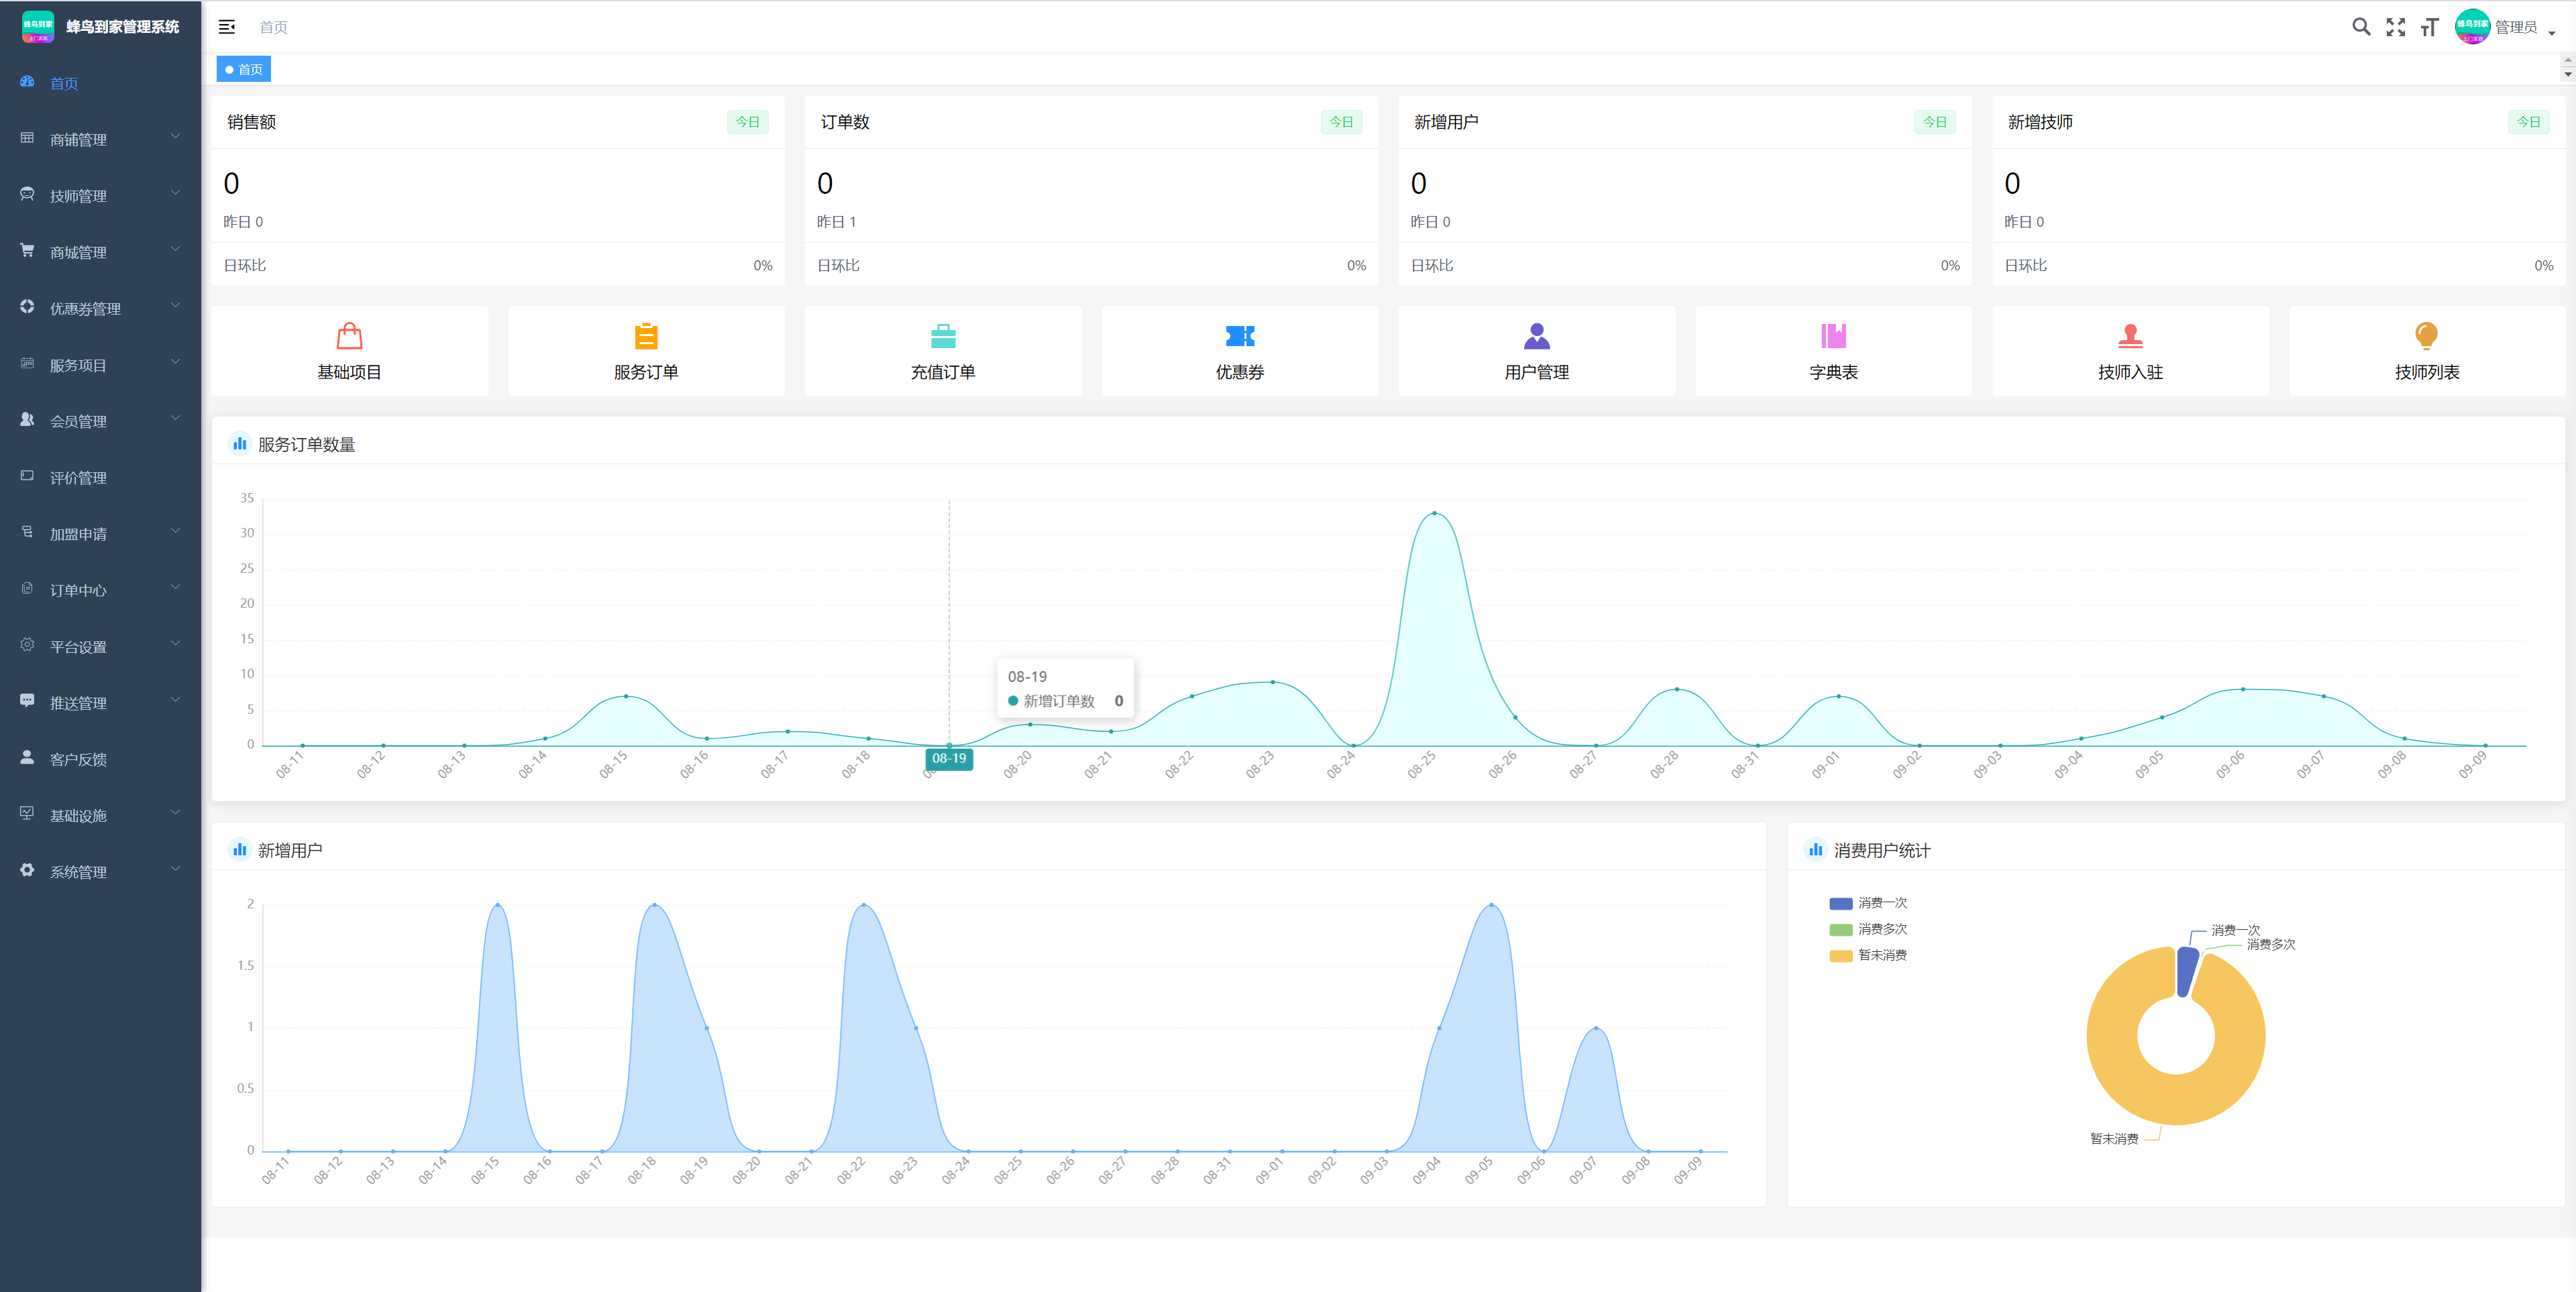
Task: Select the 首页 tab tag
Action: [244, 69]
